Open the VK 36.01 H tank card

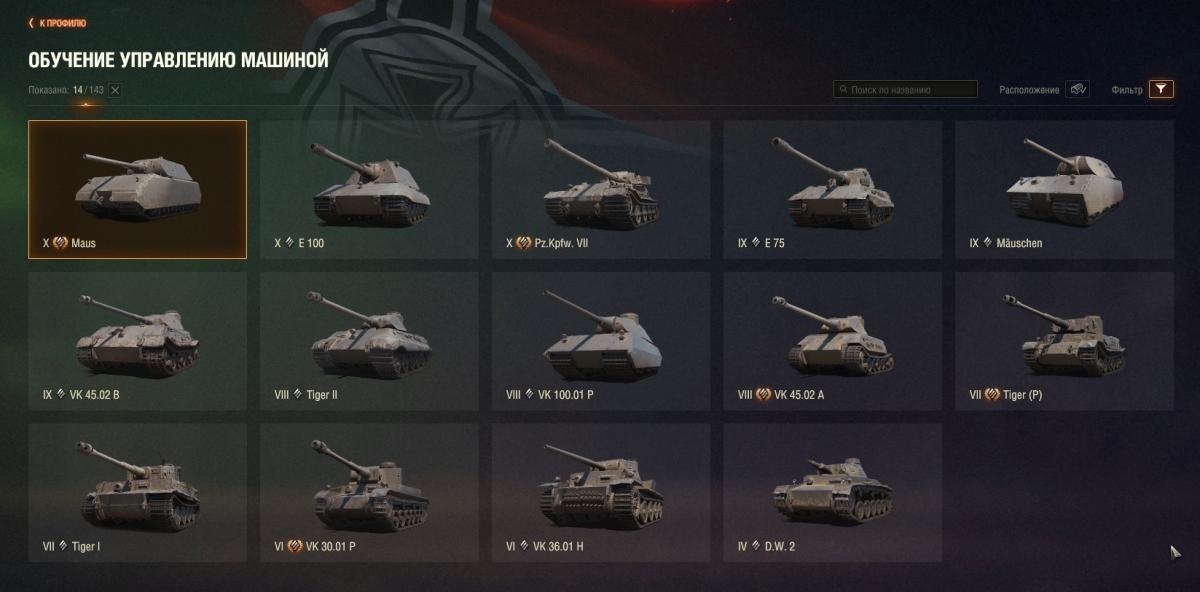click(x=601, y=492)
